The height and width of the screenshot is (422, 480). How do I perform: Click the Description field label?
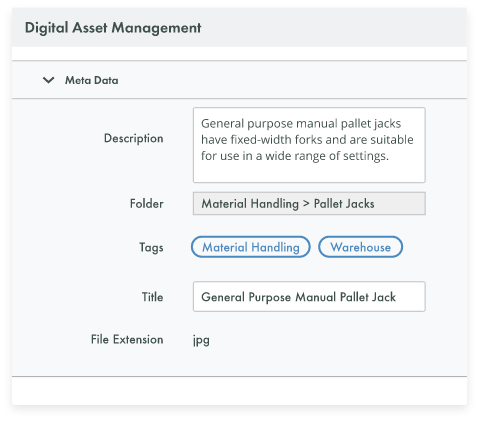[134, 138]
